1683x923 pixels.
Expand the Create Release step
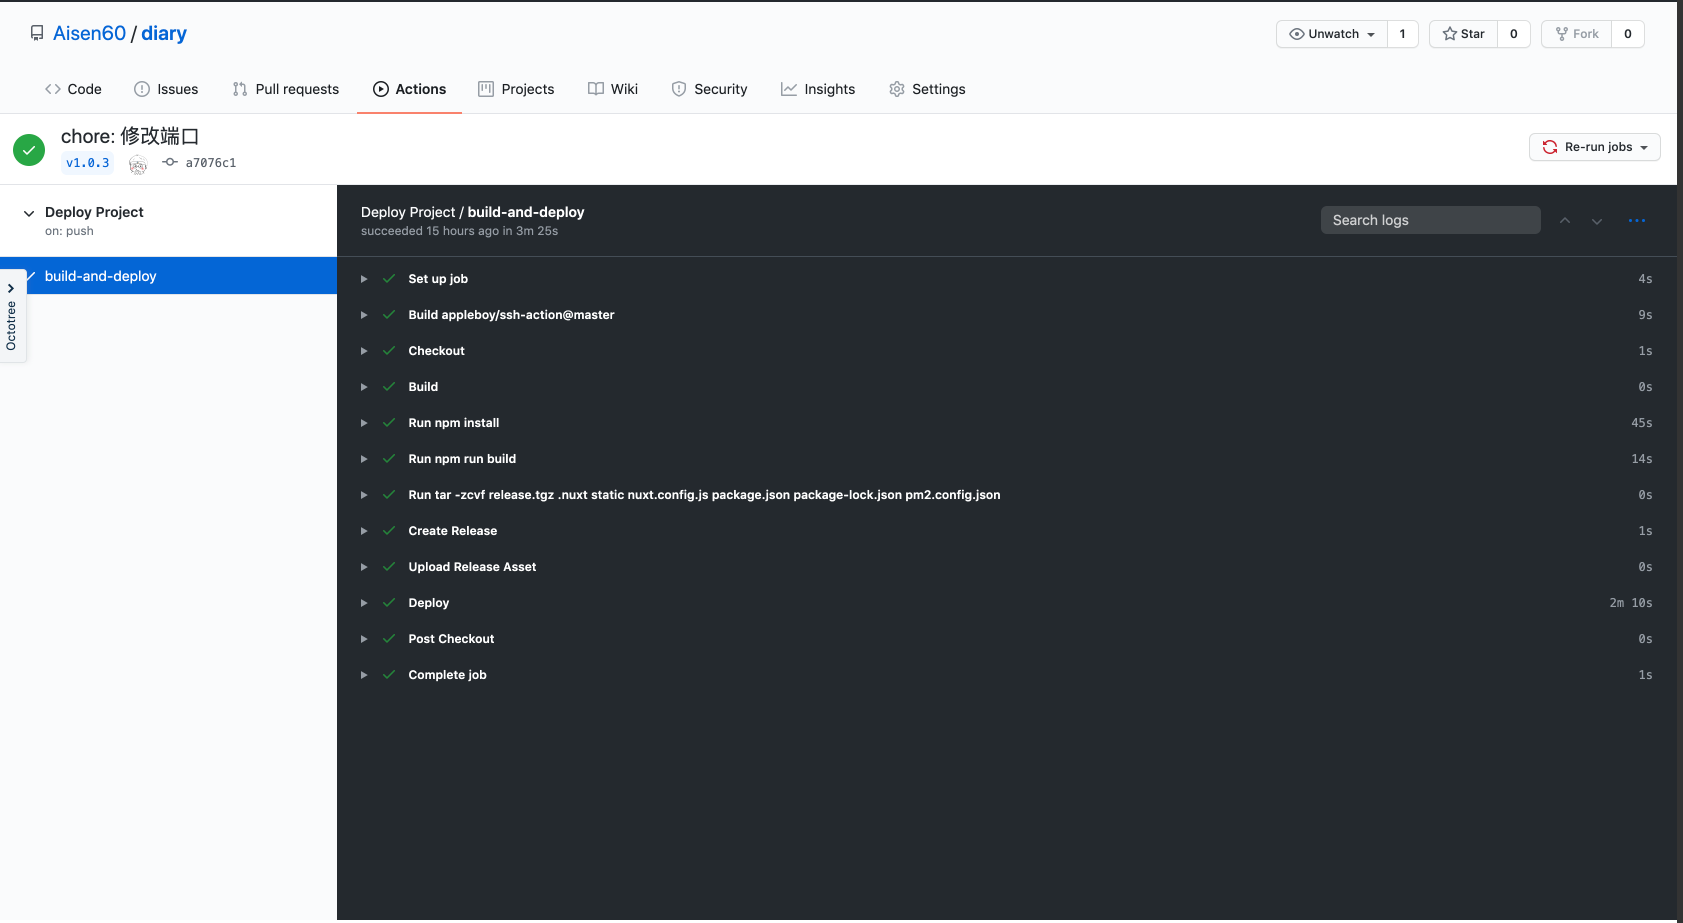click(364, 531)
